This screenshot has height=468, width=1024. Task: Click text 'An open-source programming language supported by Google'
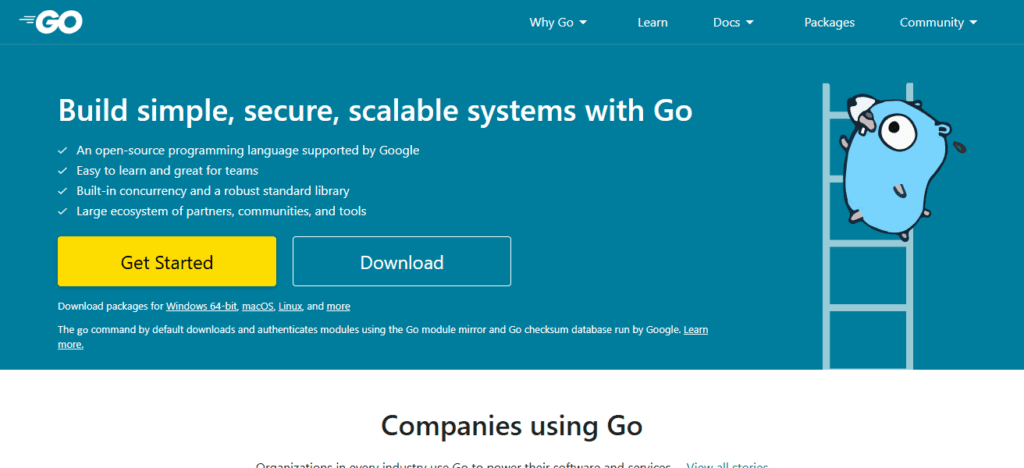click(248, 150)
